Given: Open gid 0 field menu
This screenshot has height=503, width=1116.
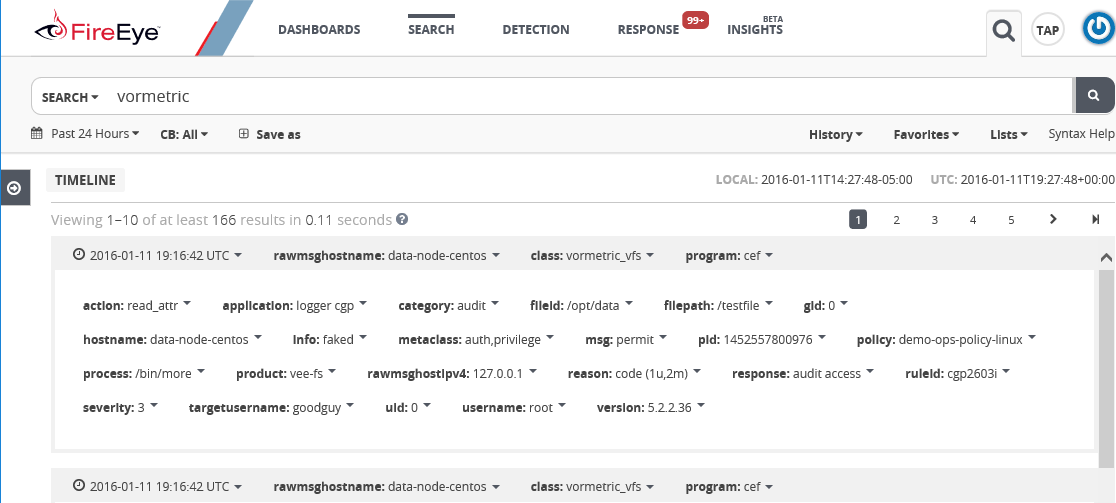Looking at the screenshot, I should (826, 305).
